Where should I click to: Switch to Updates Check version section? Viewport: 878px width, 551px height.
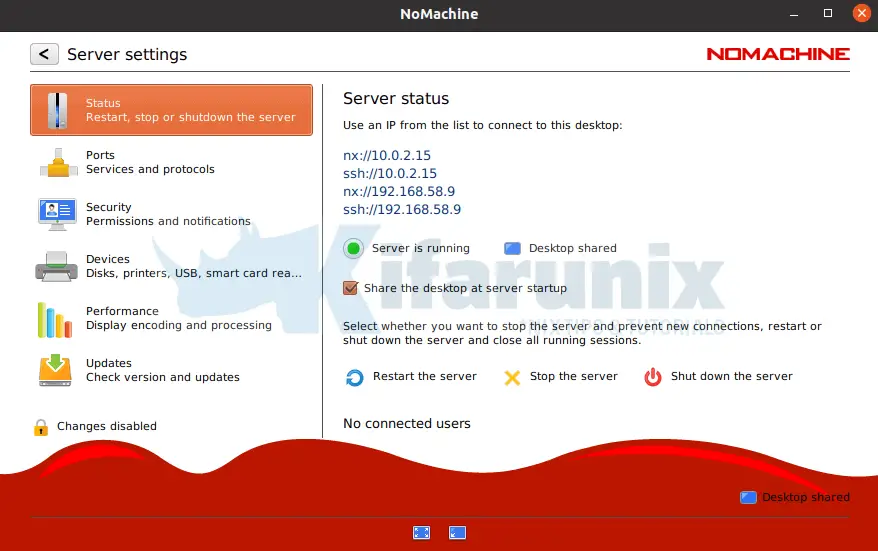(171, 371)
